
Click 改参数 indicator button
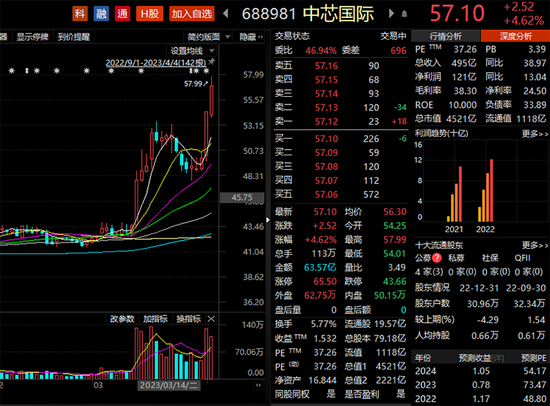click(x=122, y=319)
